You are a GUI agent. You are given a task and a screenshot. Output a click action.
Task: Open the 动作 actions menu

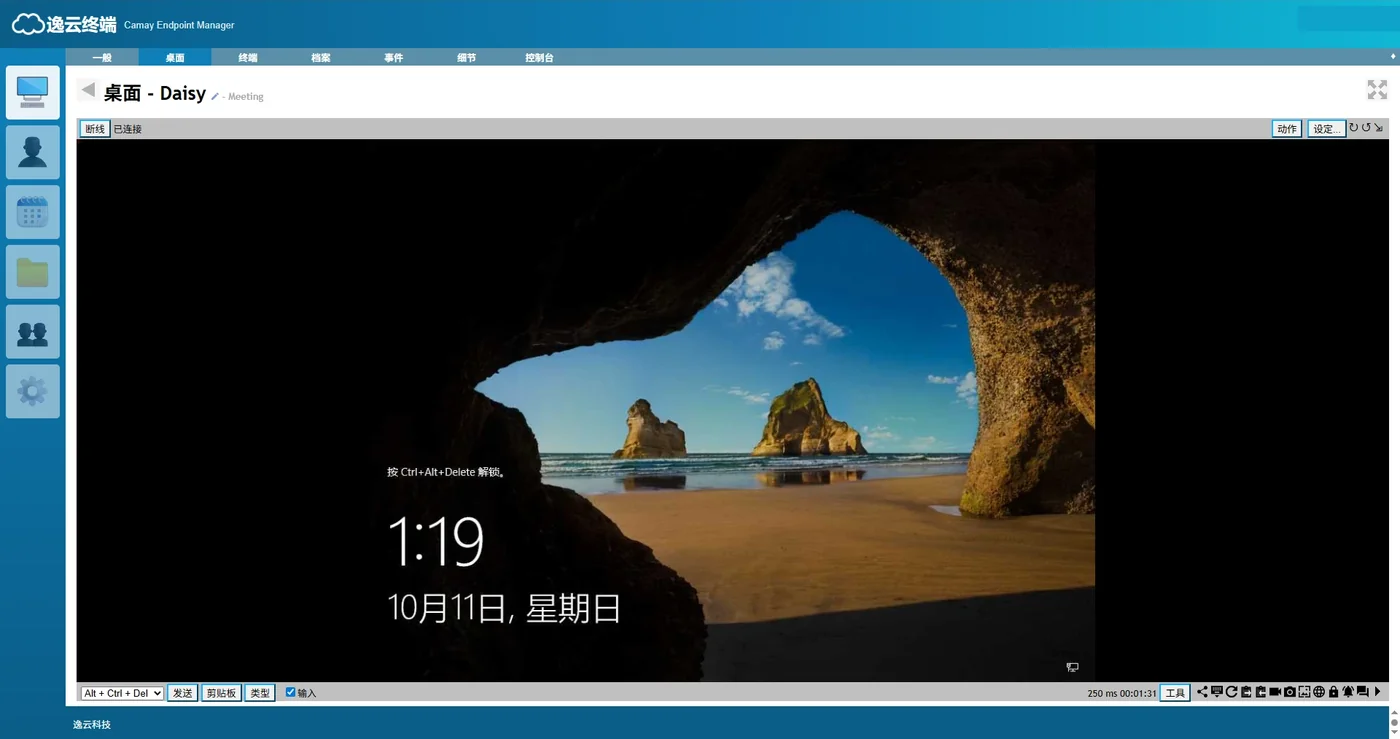tap(1287, 129)
